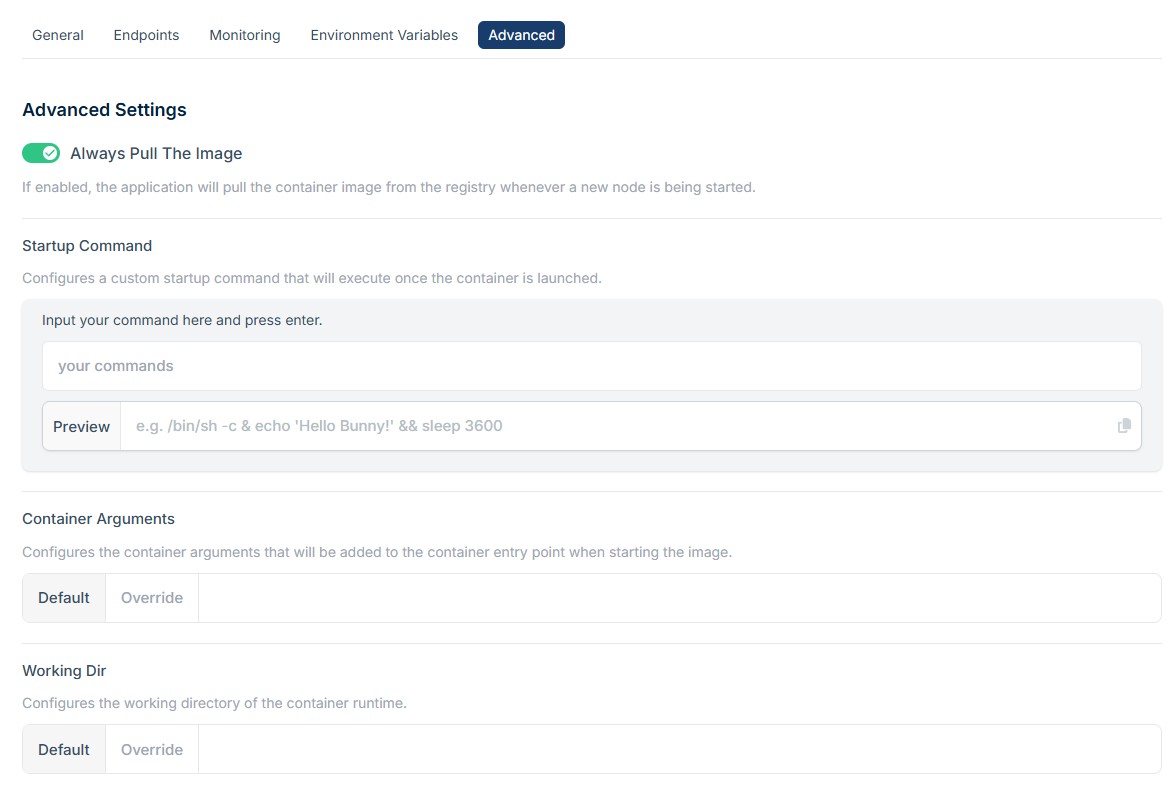1174x807 pixels.
Task: Click the Advanced Settings heading
Action: (104, 110)
